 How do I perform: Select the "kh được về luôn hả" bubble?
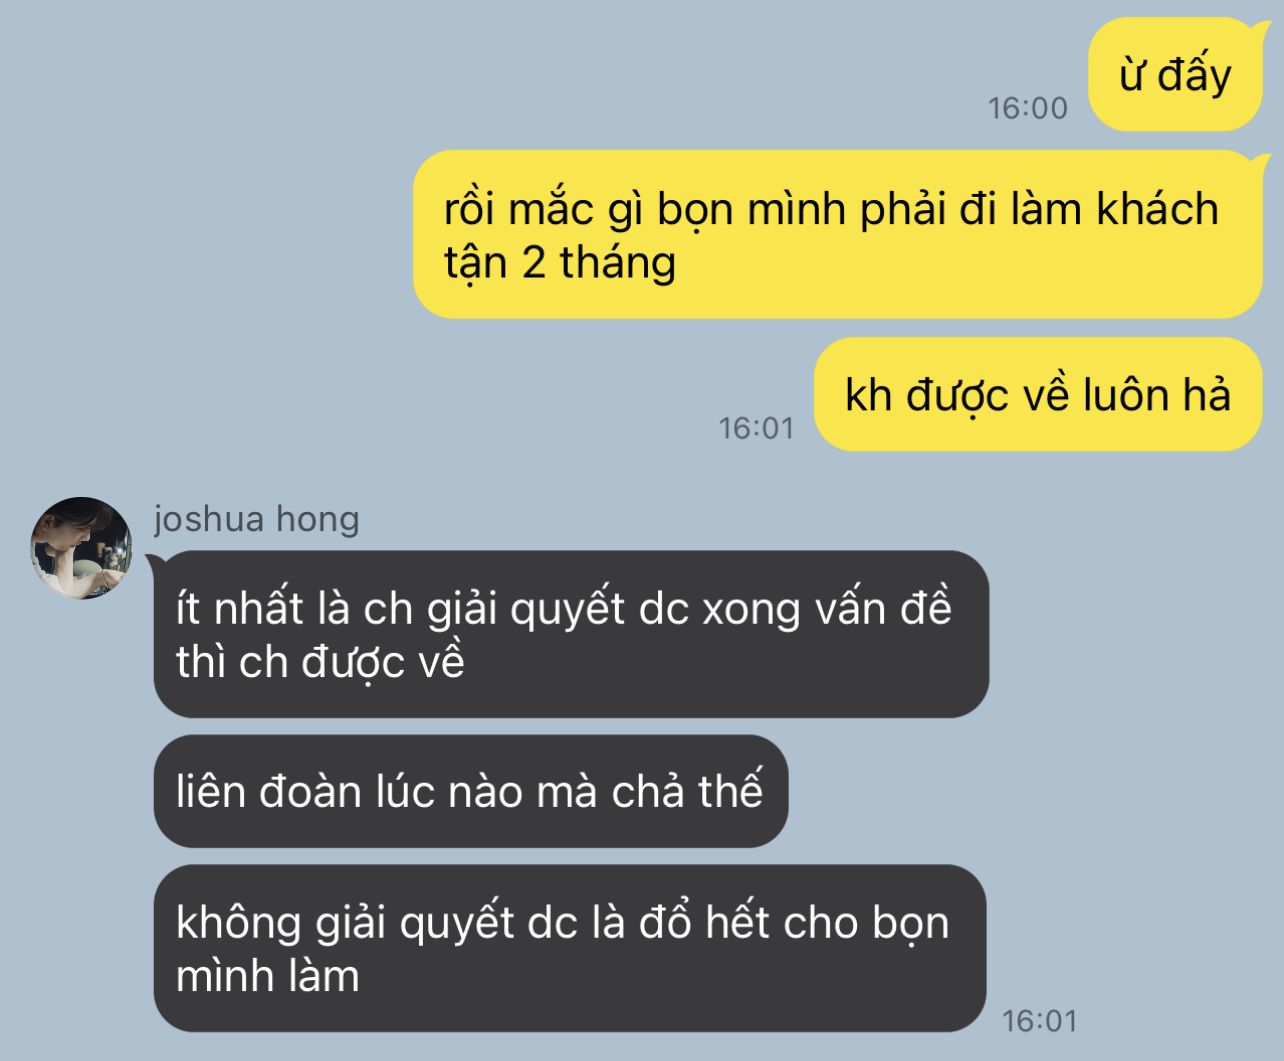point(1038,395)
